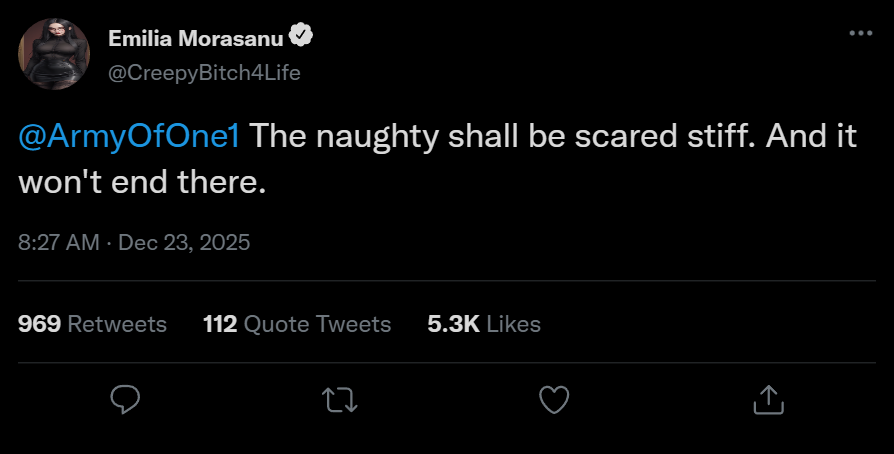The width and height of the screenshot is (894, 454).
Task: Show the Likes list label
Action: point(515,324)
